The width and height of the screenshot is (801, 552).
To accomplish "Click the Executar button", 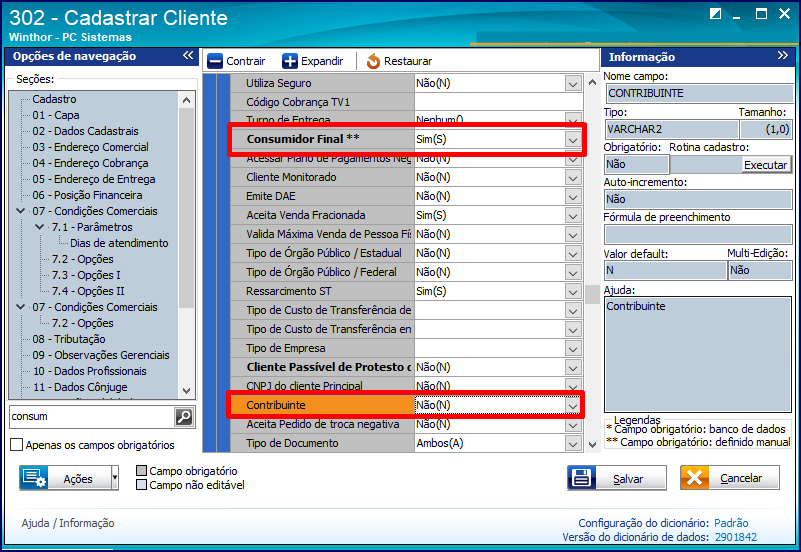I will pyautogui.click(x=765, y=164).
